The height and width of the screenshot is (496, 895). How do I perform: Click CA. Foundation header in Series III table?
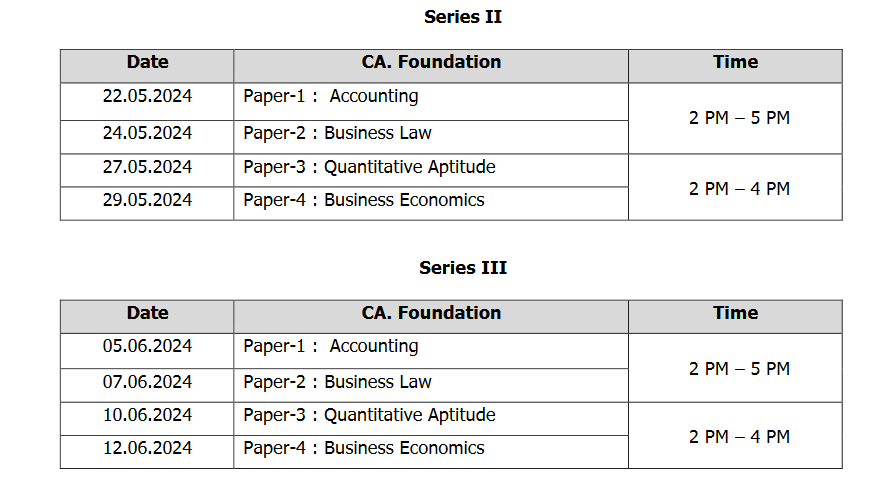(x=431, y=313)
